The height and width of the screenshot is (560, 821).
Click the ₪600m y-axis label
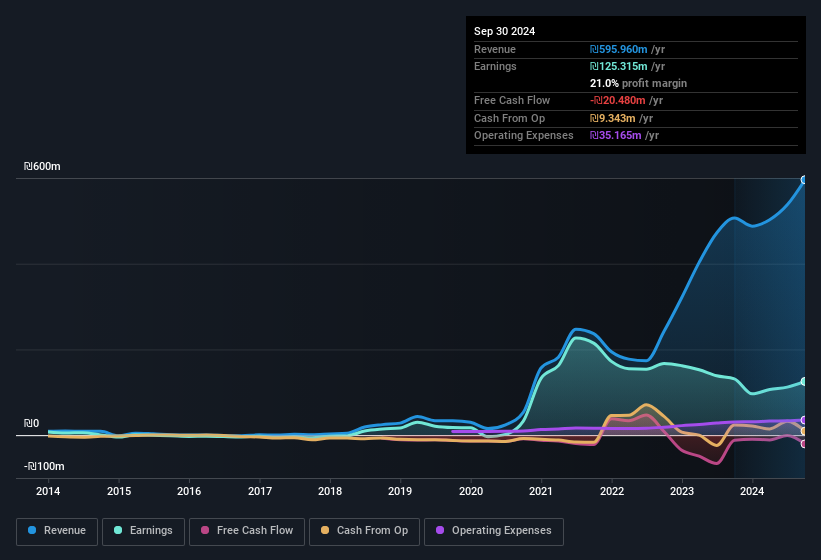(x=42, y=166)
